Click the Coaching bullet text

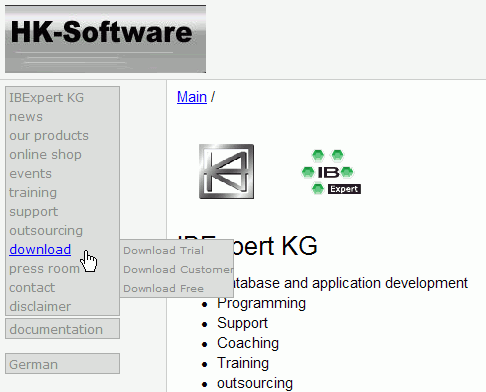pyautogui.click(x=248, y=343)
